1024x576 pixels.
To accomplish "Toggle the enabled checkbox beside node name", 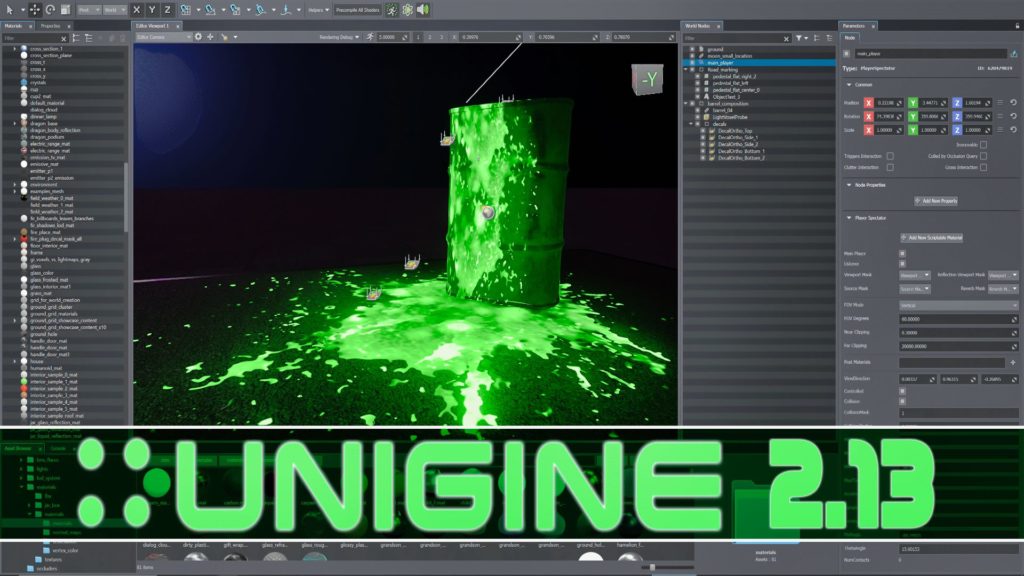I will 846,54.
